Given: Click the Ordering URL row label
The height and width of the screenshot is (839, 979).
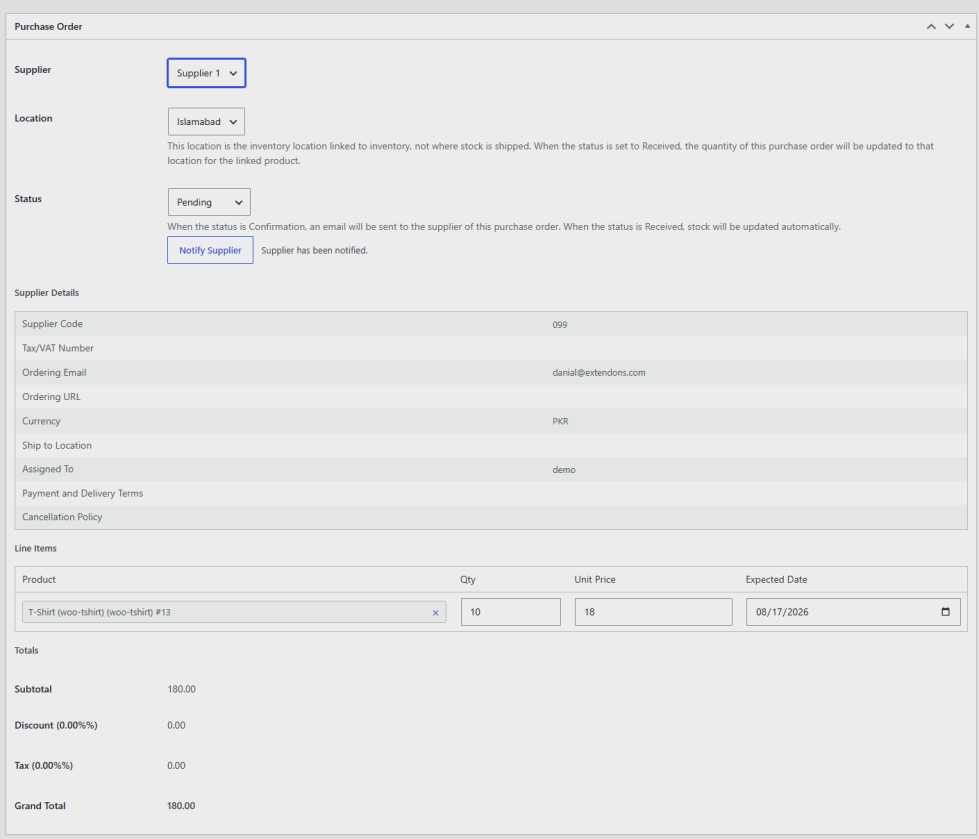Looking at the screenshot, I should click(51, 397).
